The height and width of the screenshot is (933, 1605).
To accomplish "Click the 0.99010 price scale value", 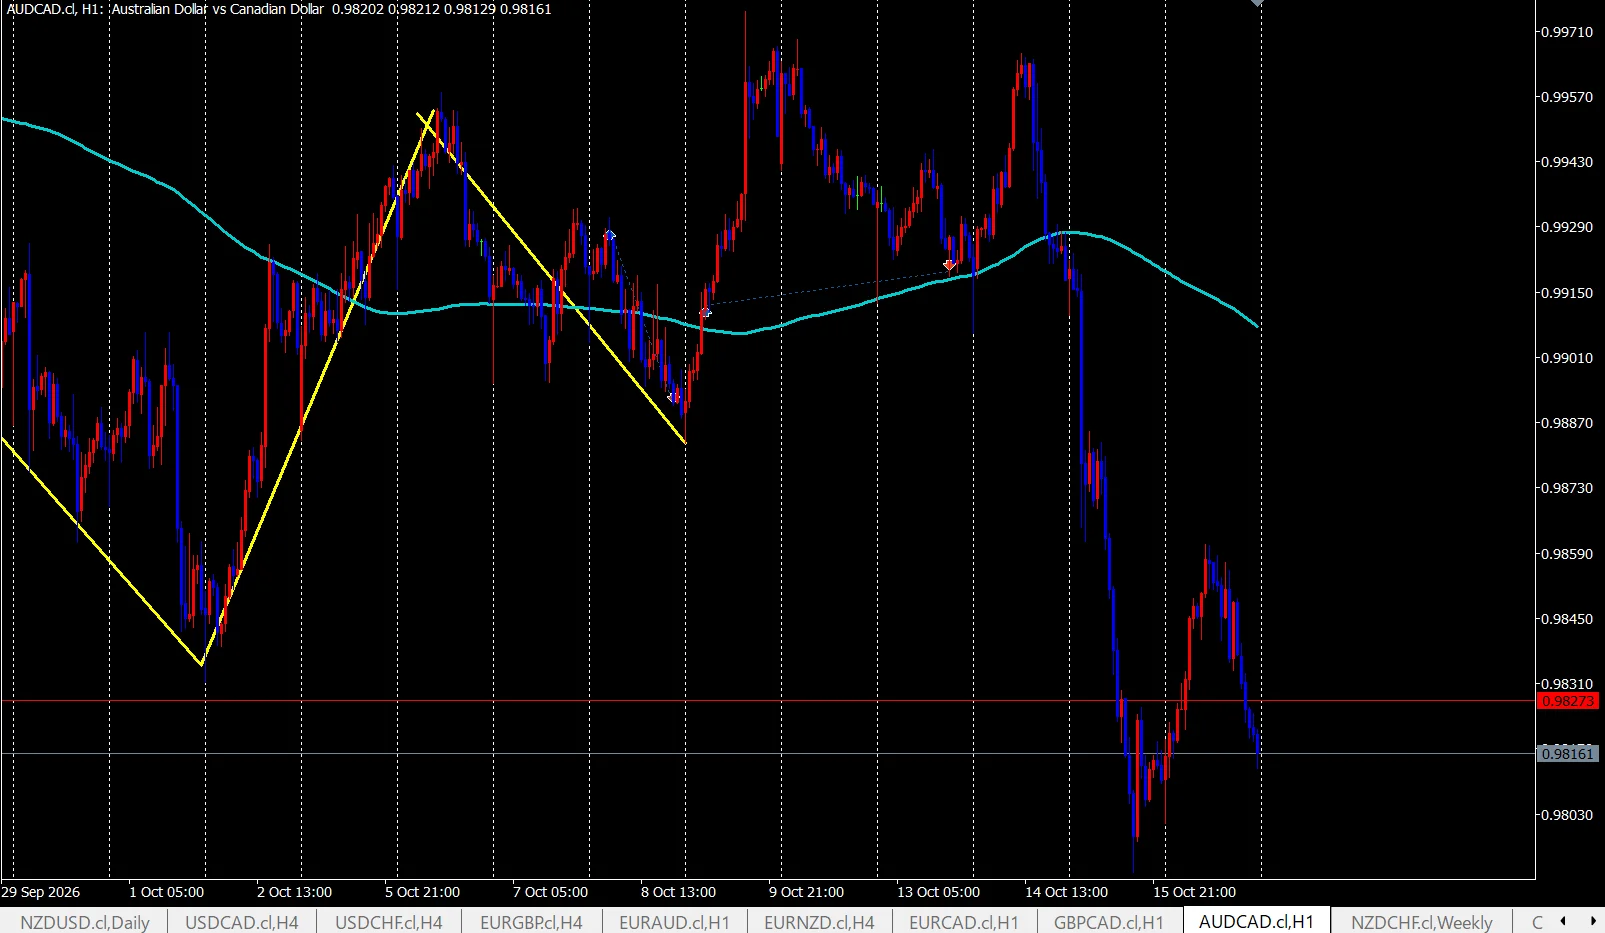I will 1567,358.
